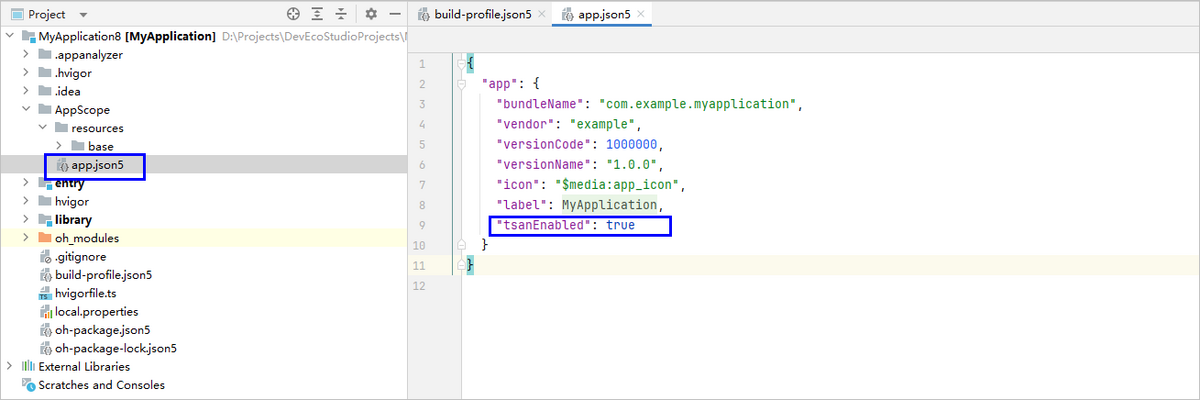Fold the root brace on line 1
Viewport: 1200px width, 400px height.
[x=461, y=63]
